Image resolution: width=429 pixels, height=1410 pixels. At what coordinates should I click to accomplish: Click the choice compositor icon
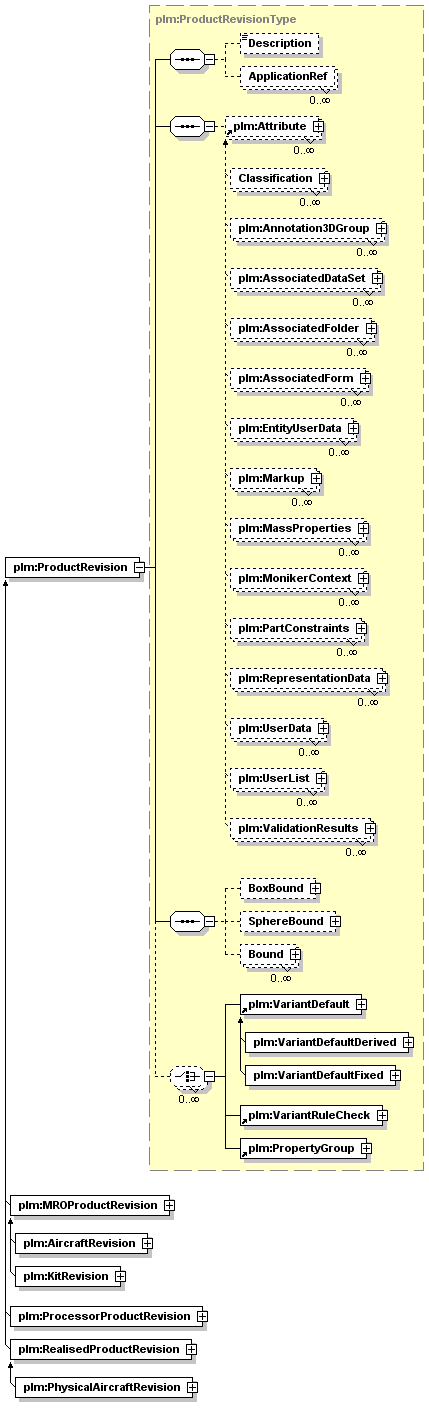click(186, 1076)
